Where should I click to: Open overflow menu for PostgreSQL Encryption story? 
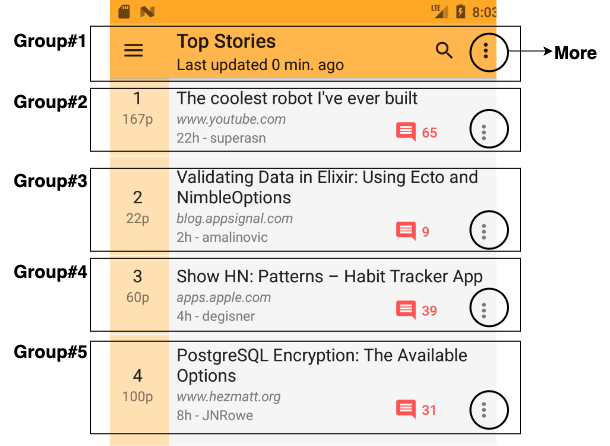[484, 409]
